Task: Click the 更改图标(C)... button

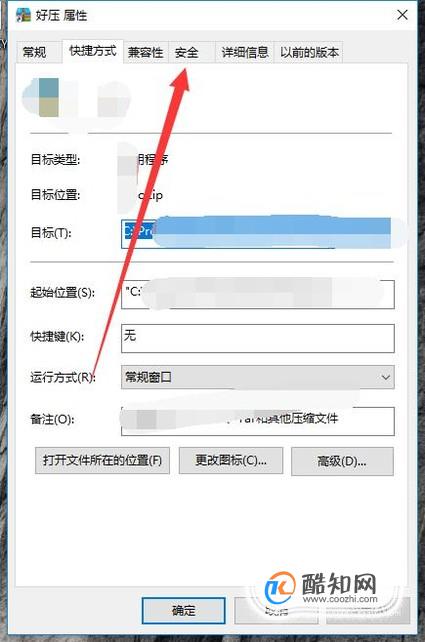Action: pos(231,461)
